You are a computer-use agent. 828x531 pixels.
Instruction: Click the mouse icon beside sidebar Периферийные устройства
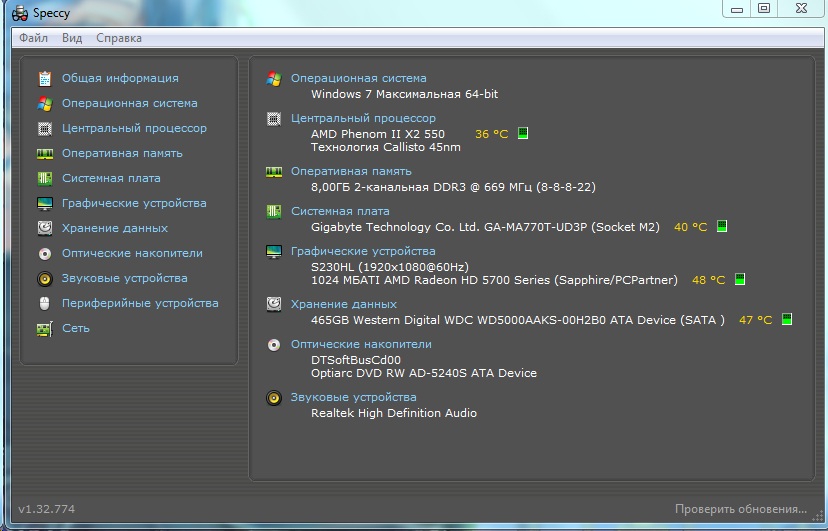pyautogui.click(x=45, y=304)
